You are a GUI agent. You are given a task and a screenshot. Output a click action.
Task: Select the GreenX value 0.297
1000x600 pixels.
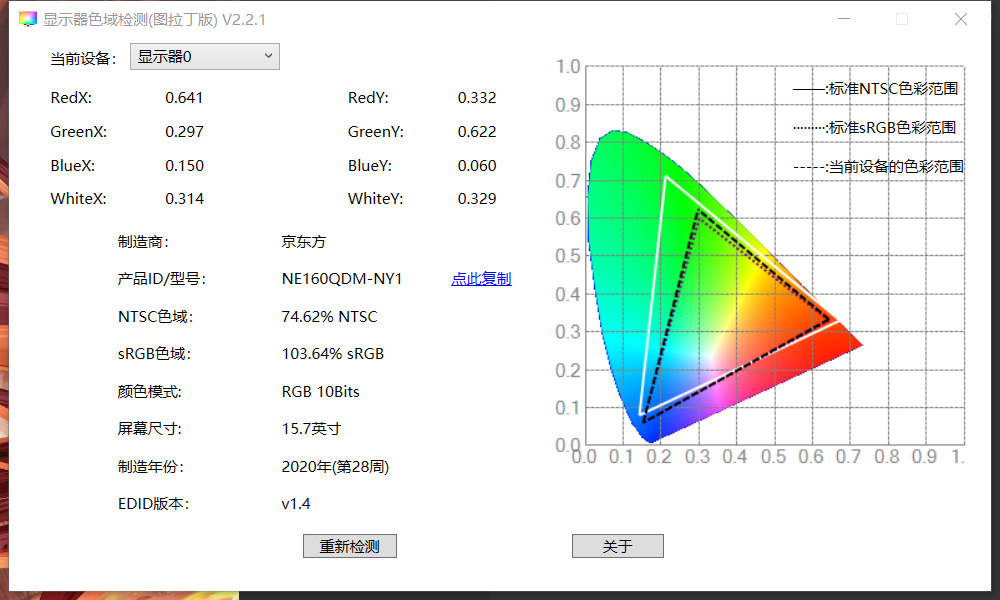click(184, 131)
